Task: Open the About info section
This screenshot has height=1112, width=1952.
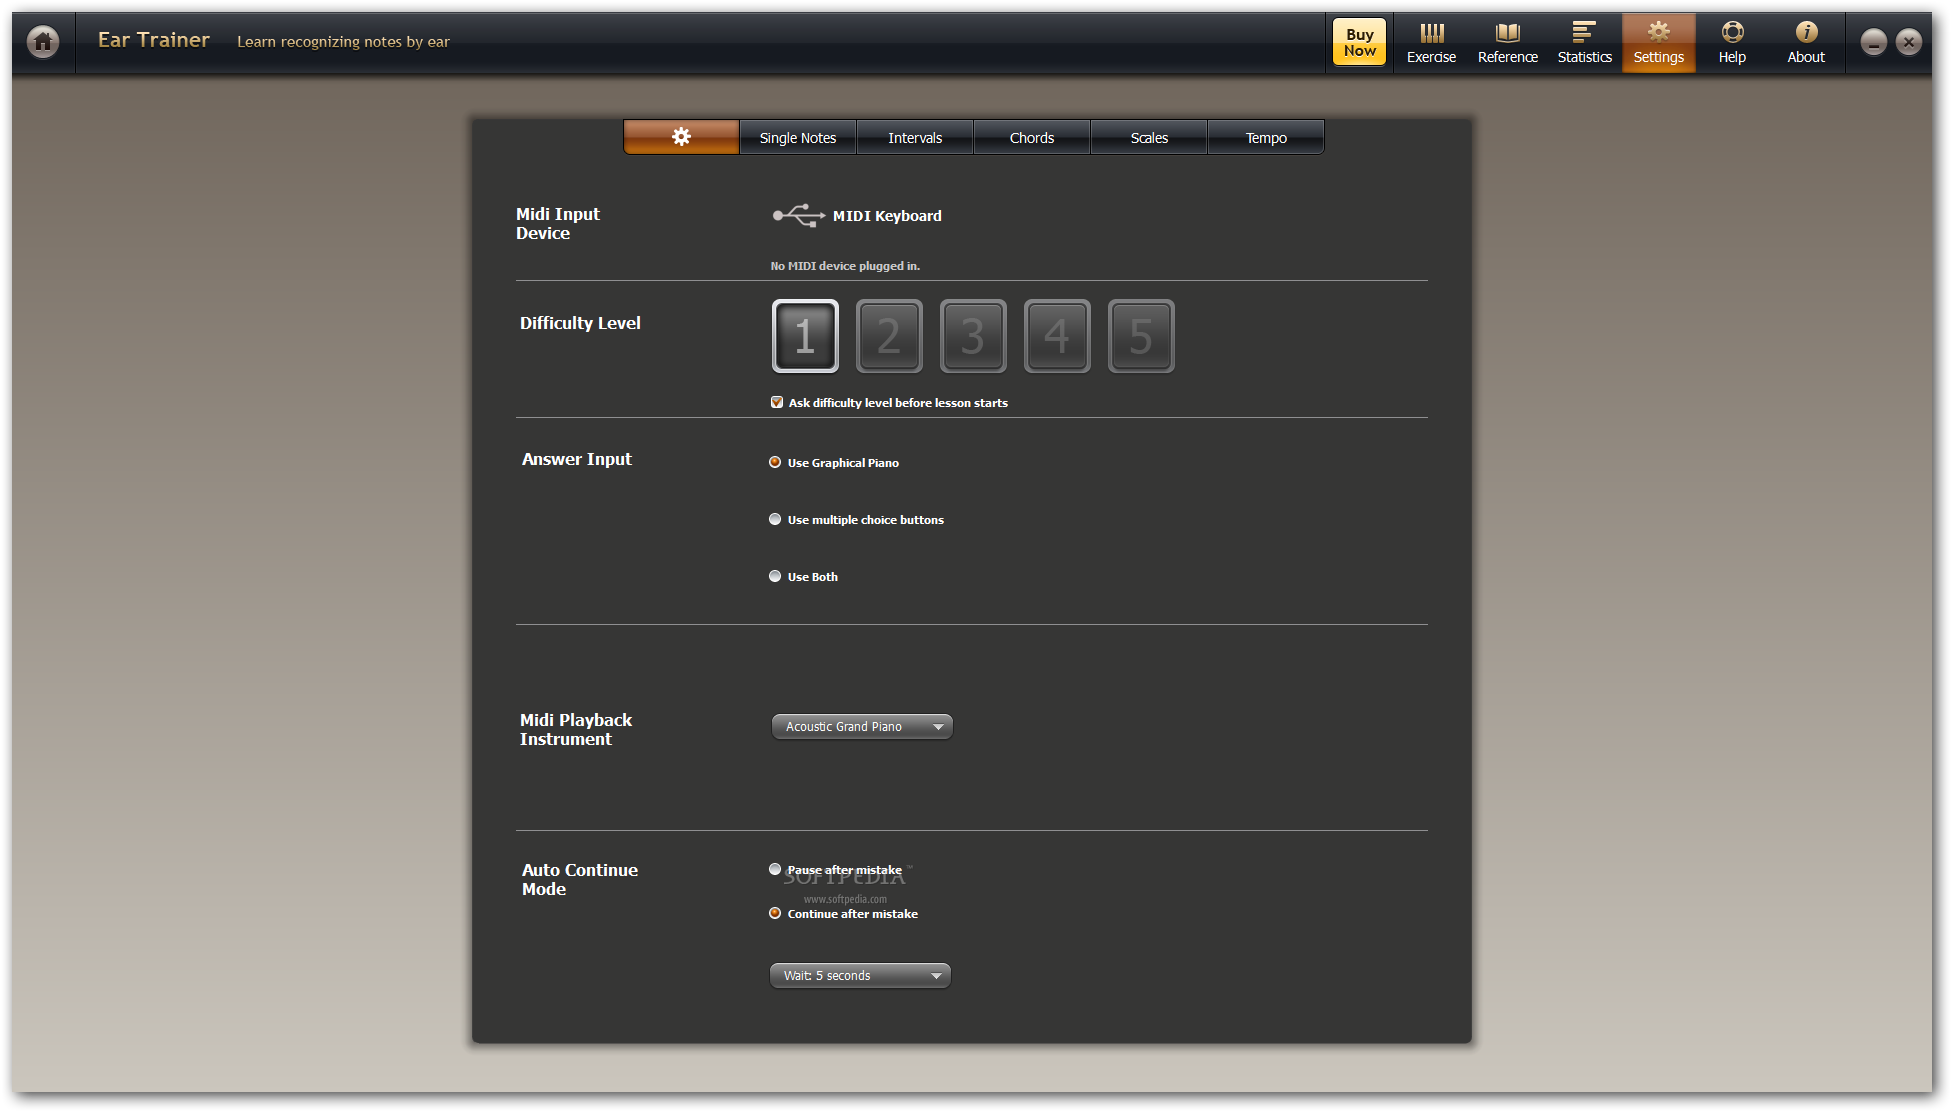Action: point(1806,43)
